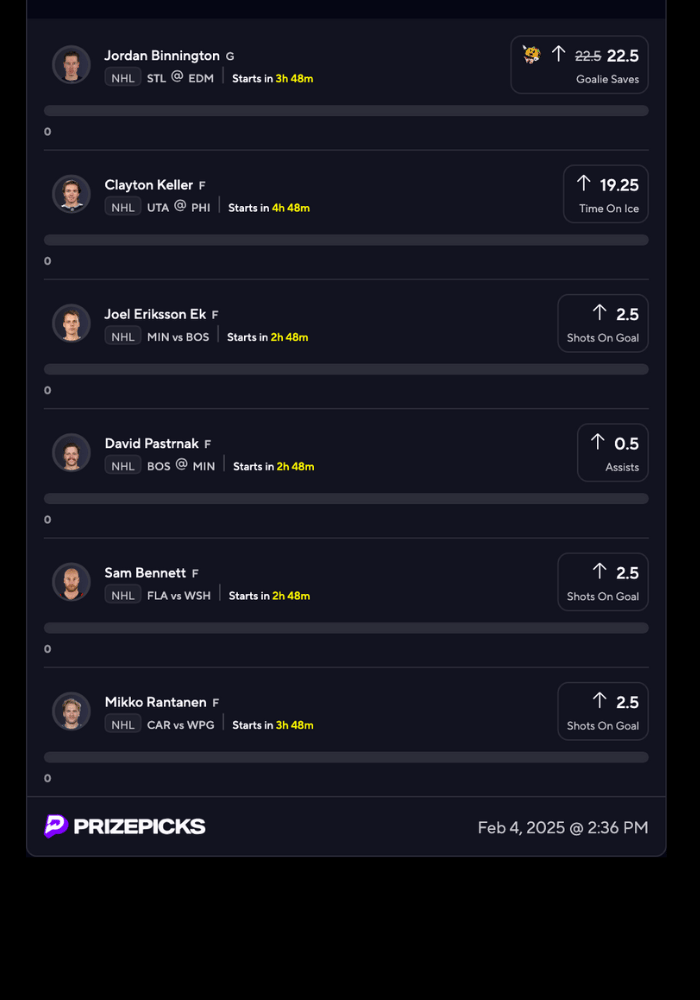
Task: Click the NHL tag beside UTA @ PHI
Action: [x=123, y=207]
